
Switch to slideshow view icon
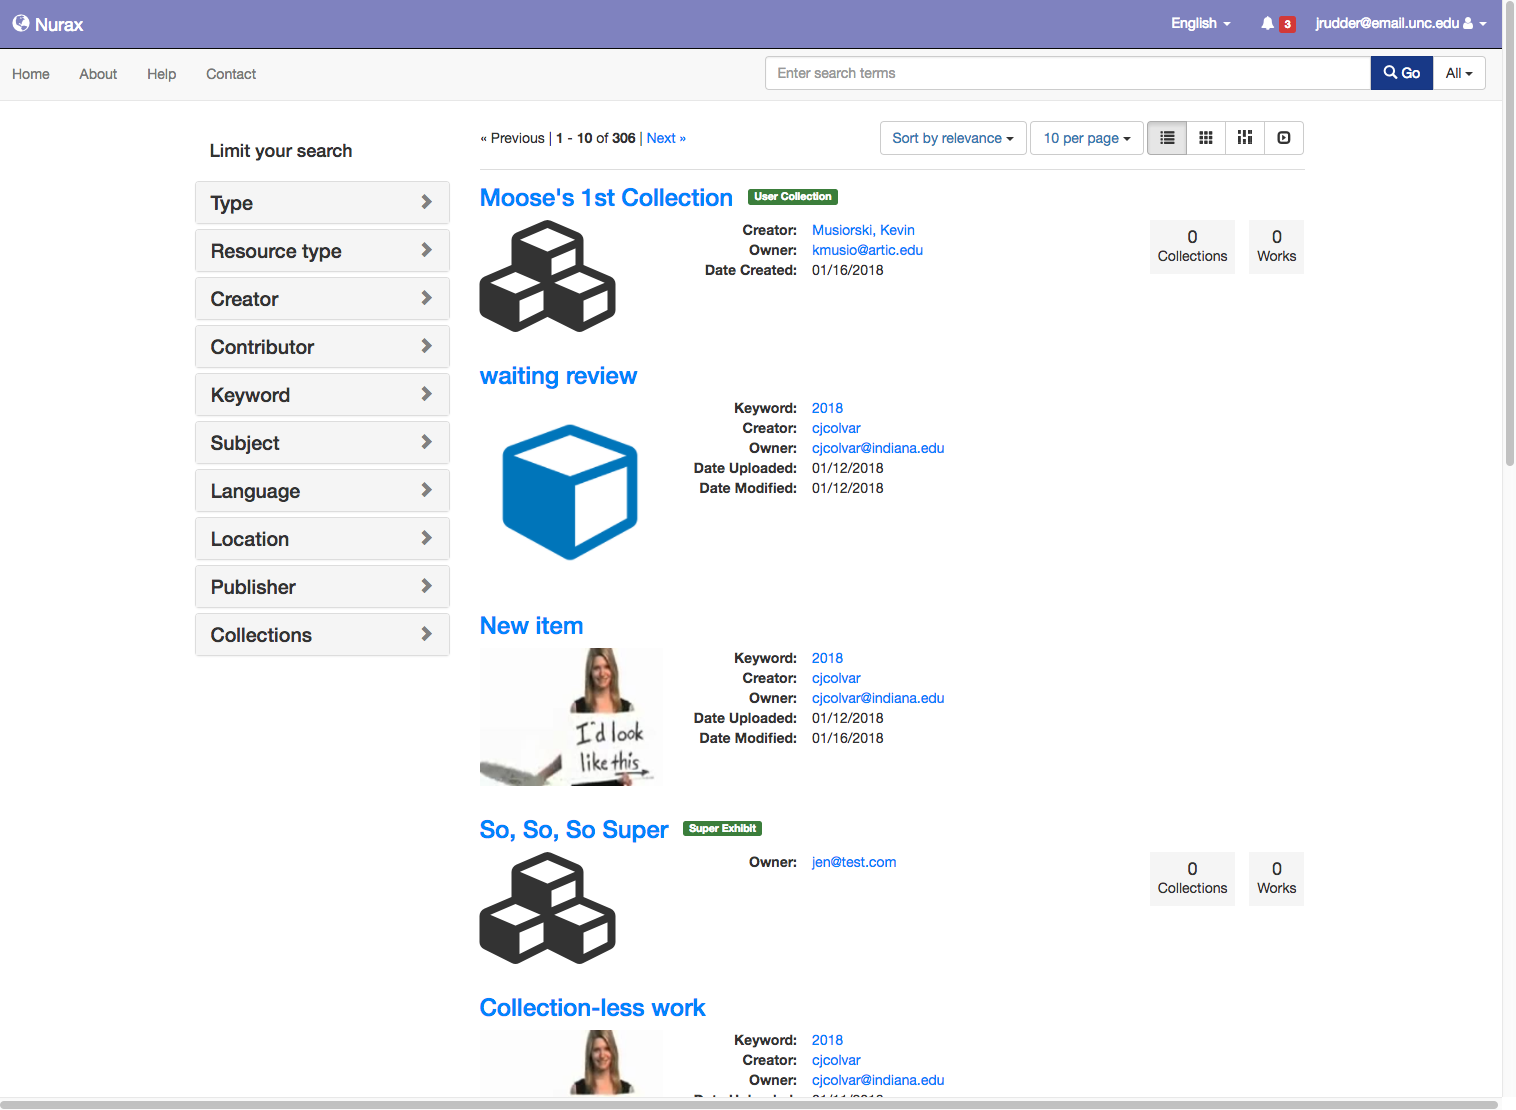click(x=1284, y=138)
